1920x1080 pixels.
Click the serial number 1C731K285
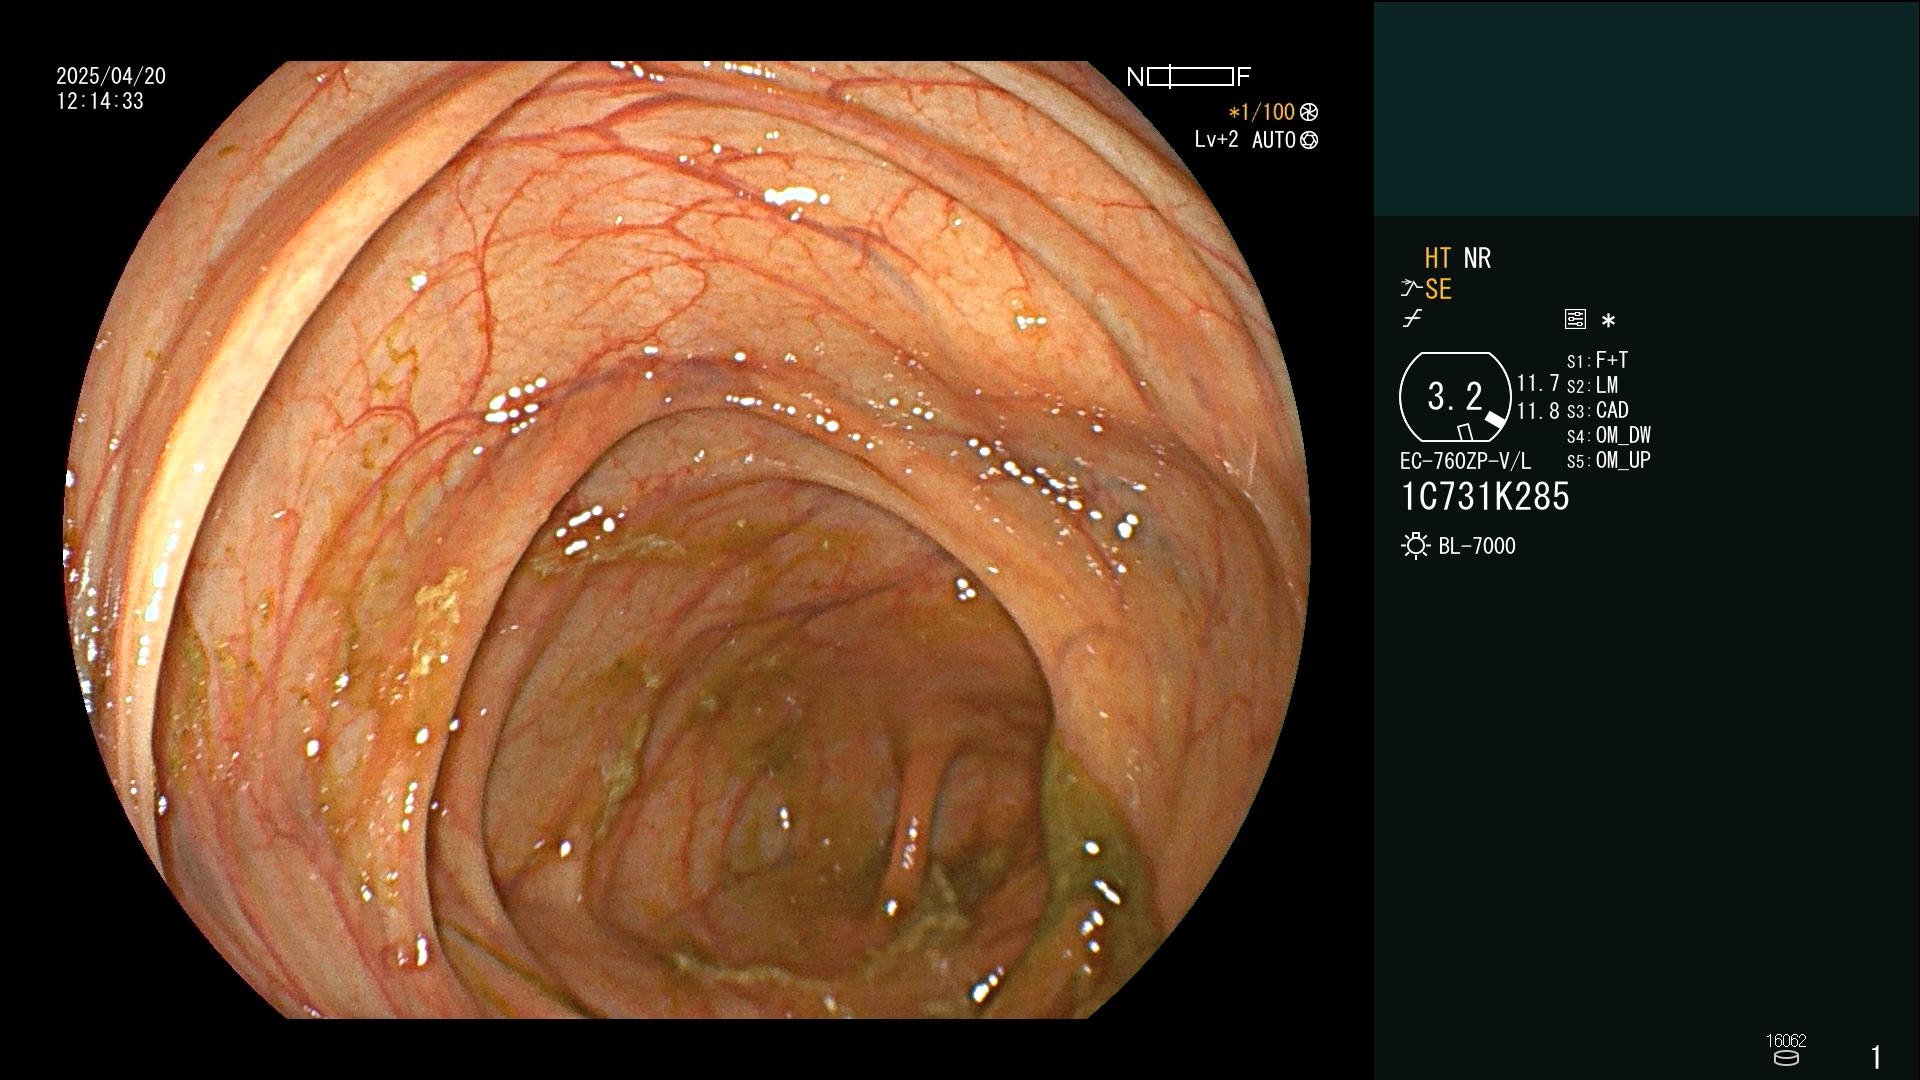point(1485,497)
